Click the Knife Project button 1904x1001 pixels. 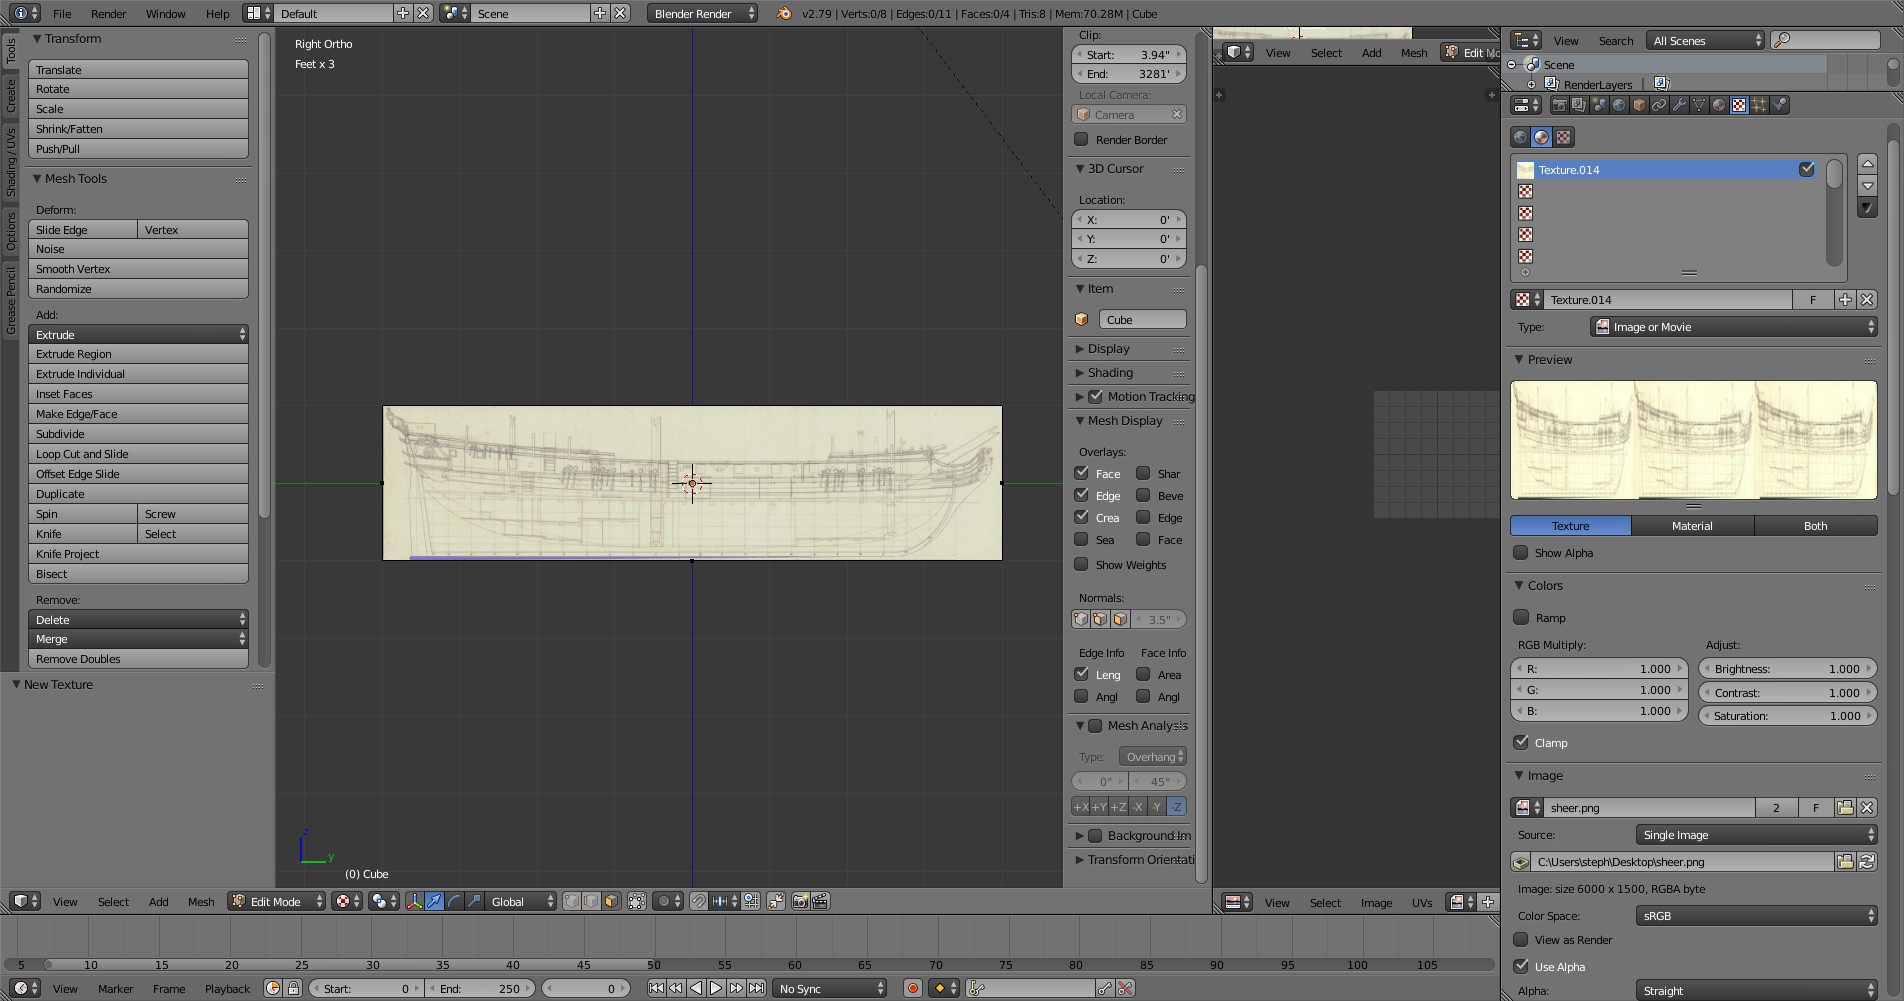click(x=138, y=553)
